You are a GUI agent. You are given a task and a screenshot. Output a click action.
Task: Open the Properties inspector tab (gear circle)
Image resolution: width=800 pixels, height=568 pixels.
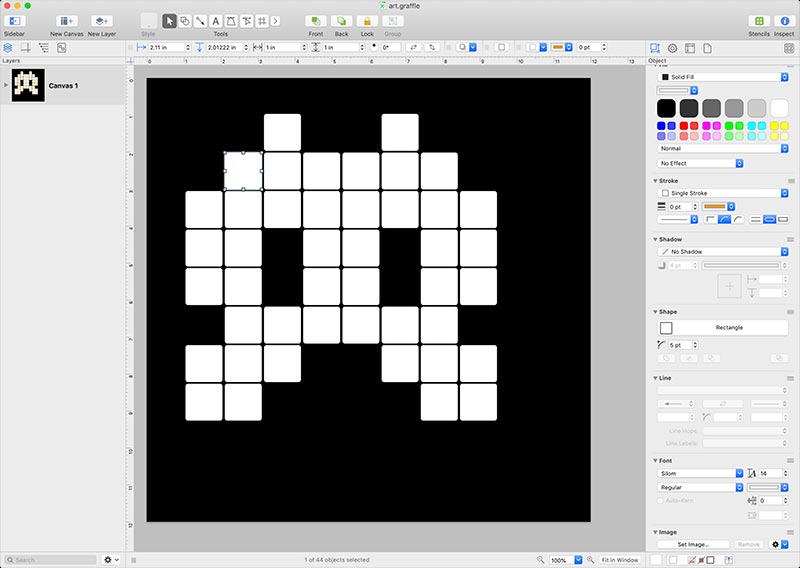click(x=672, y=48)
